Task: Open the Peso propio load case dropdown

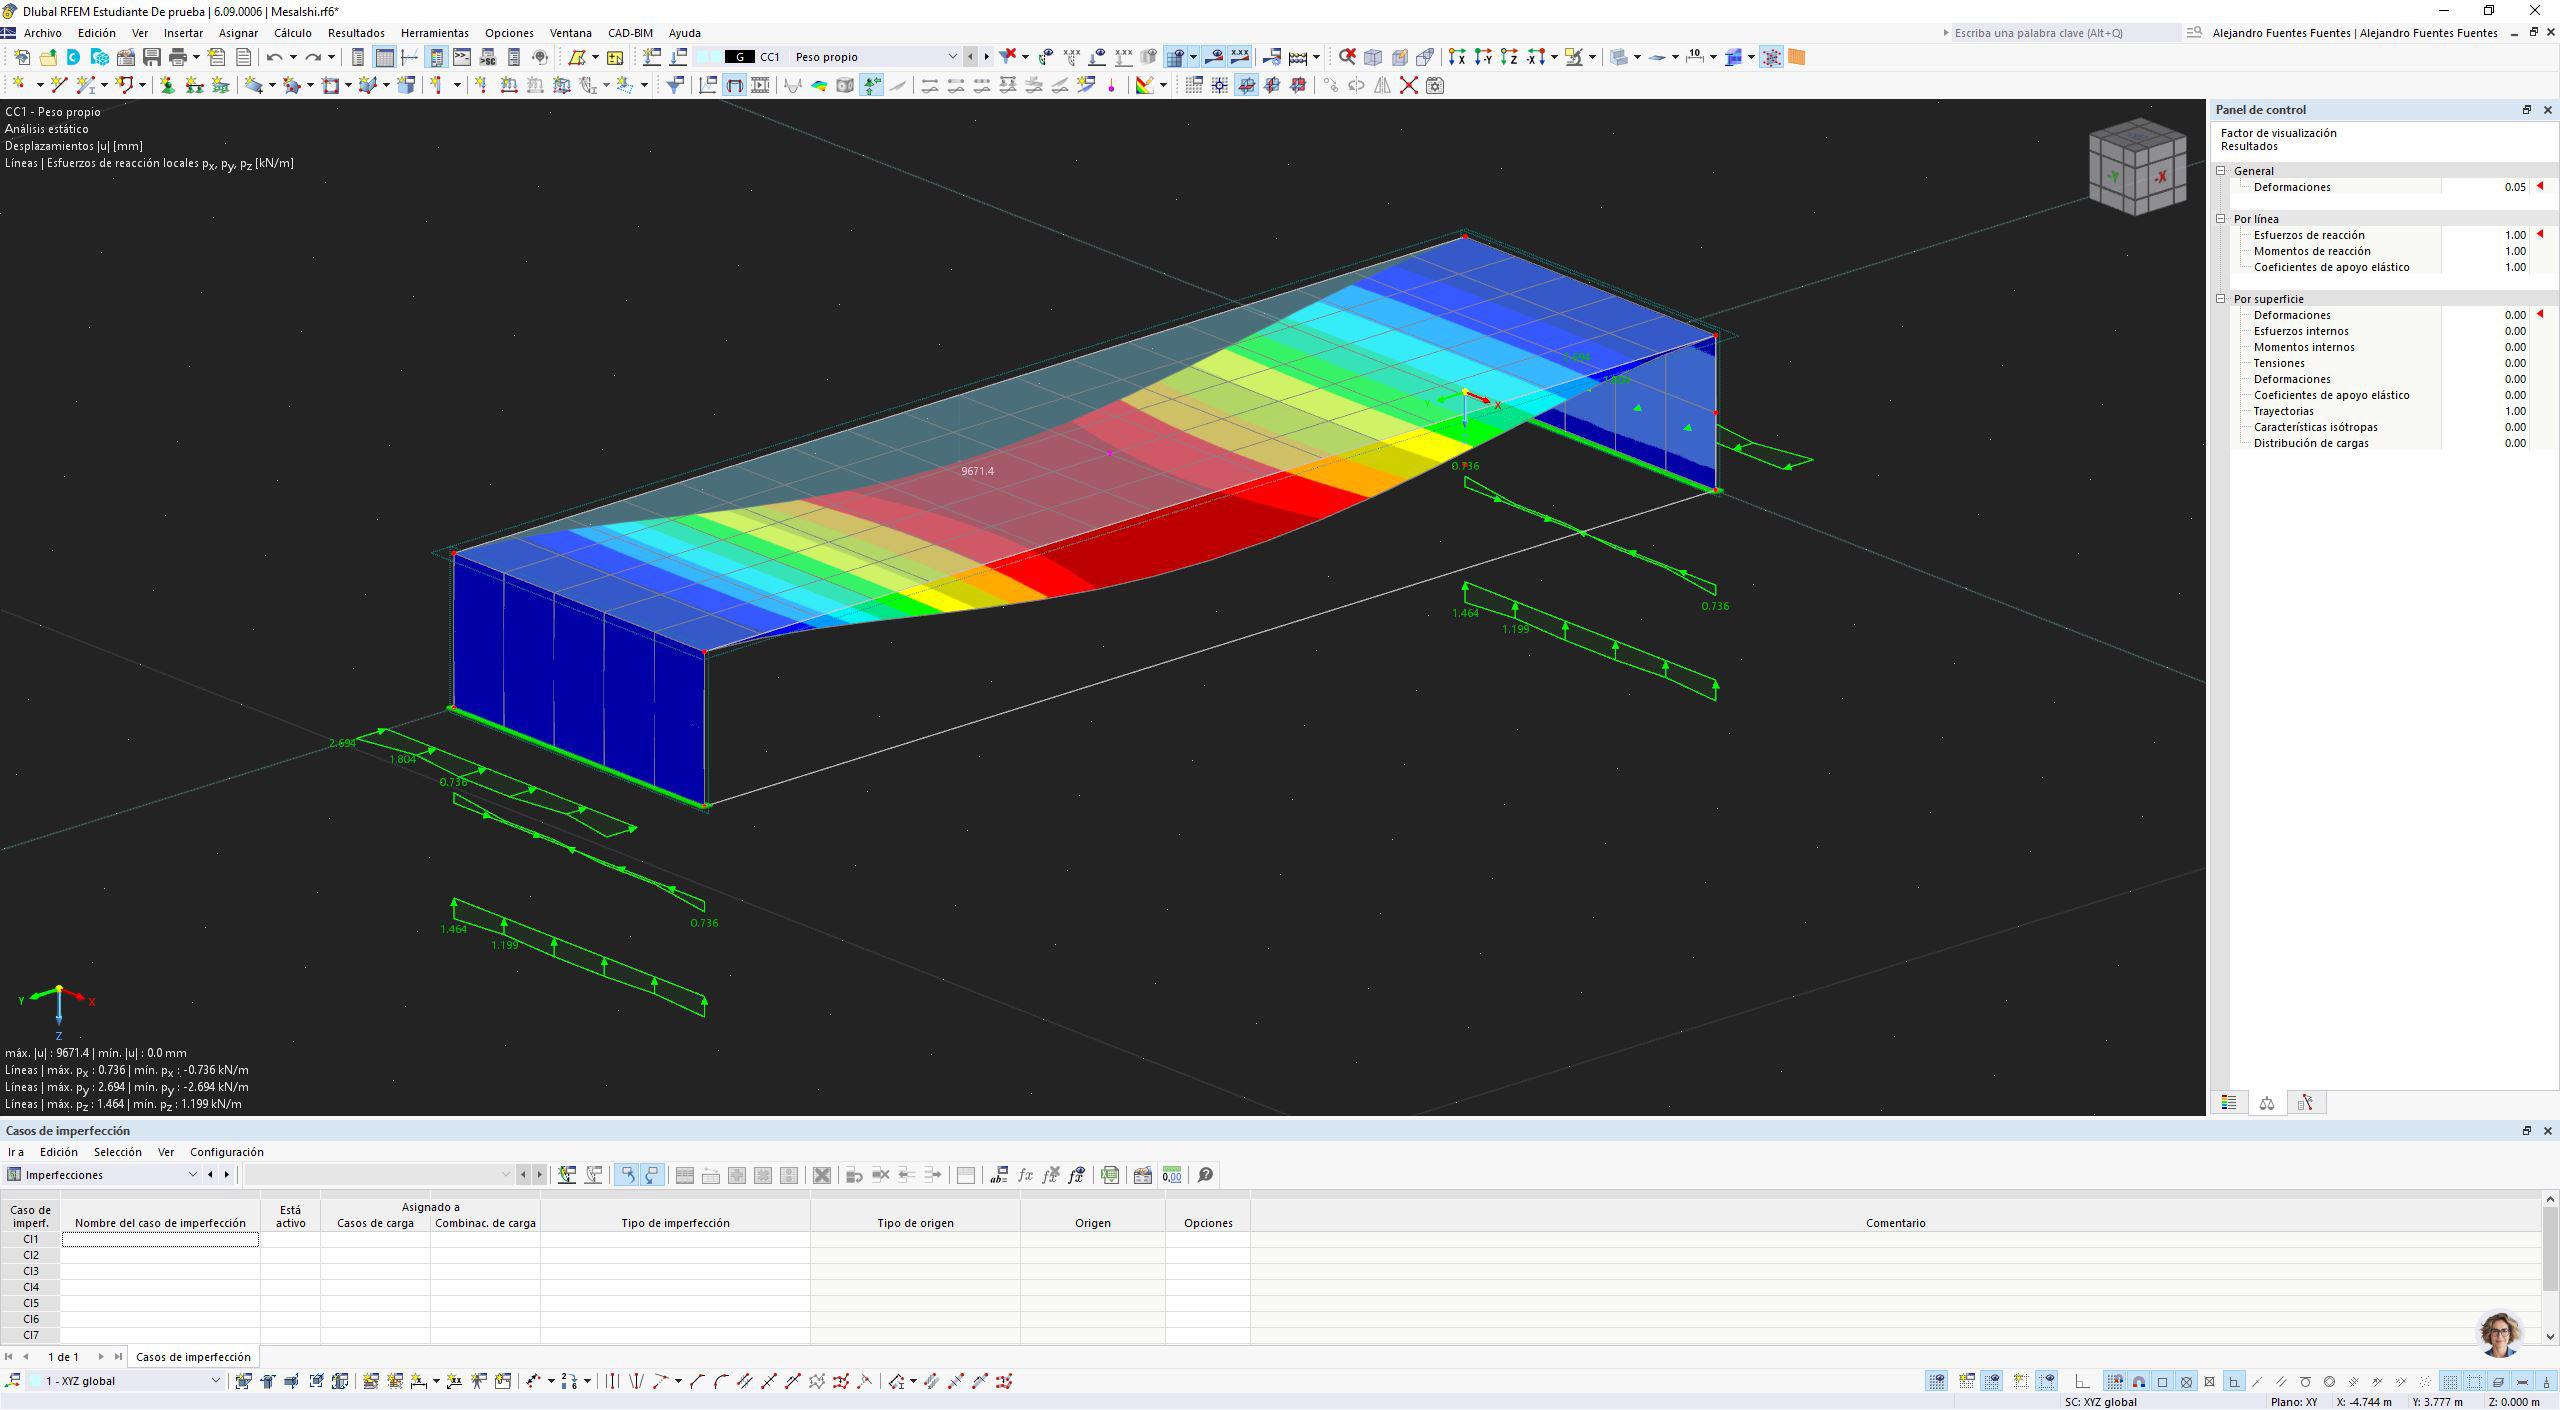Action: coord(952,57)
